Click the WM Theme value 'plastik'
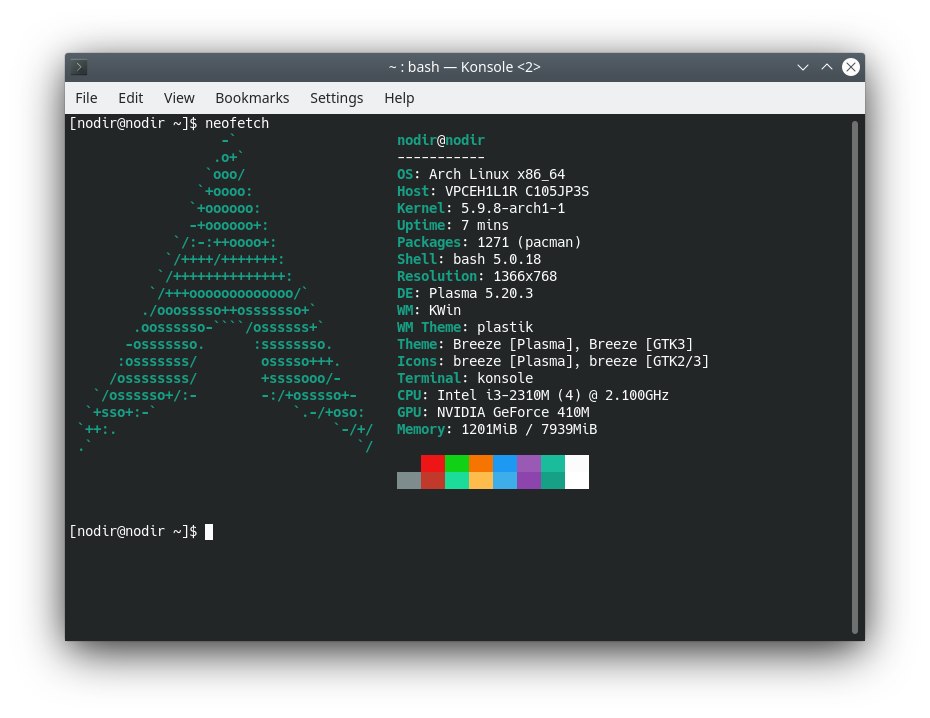 505,327
